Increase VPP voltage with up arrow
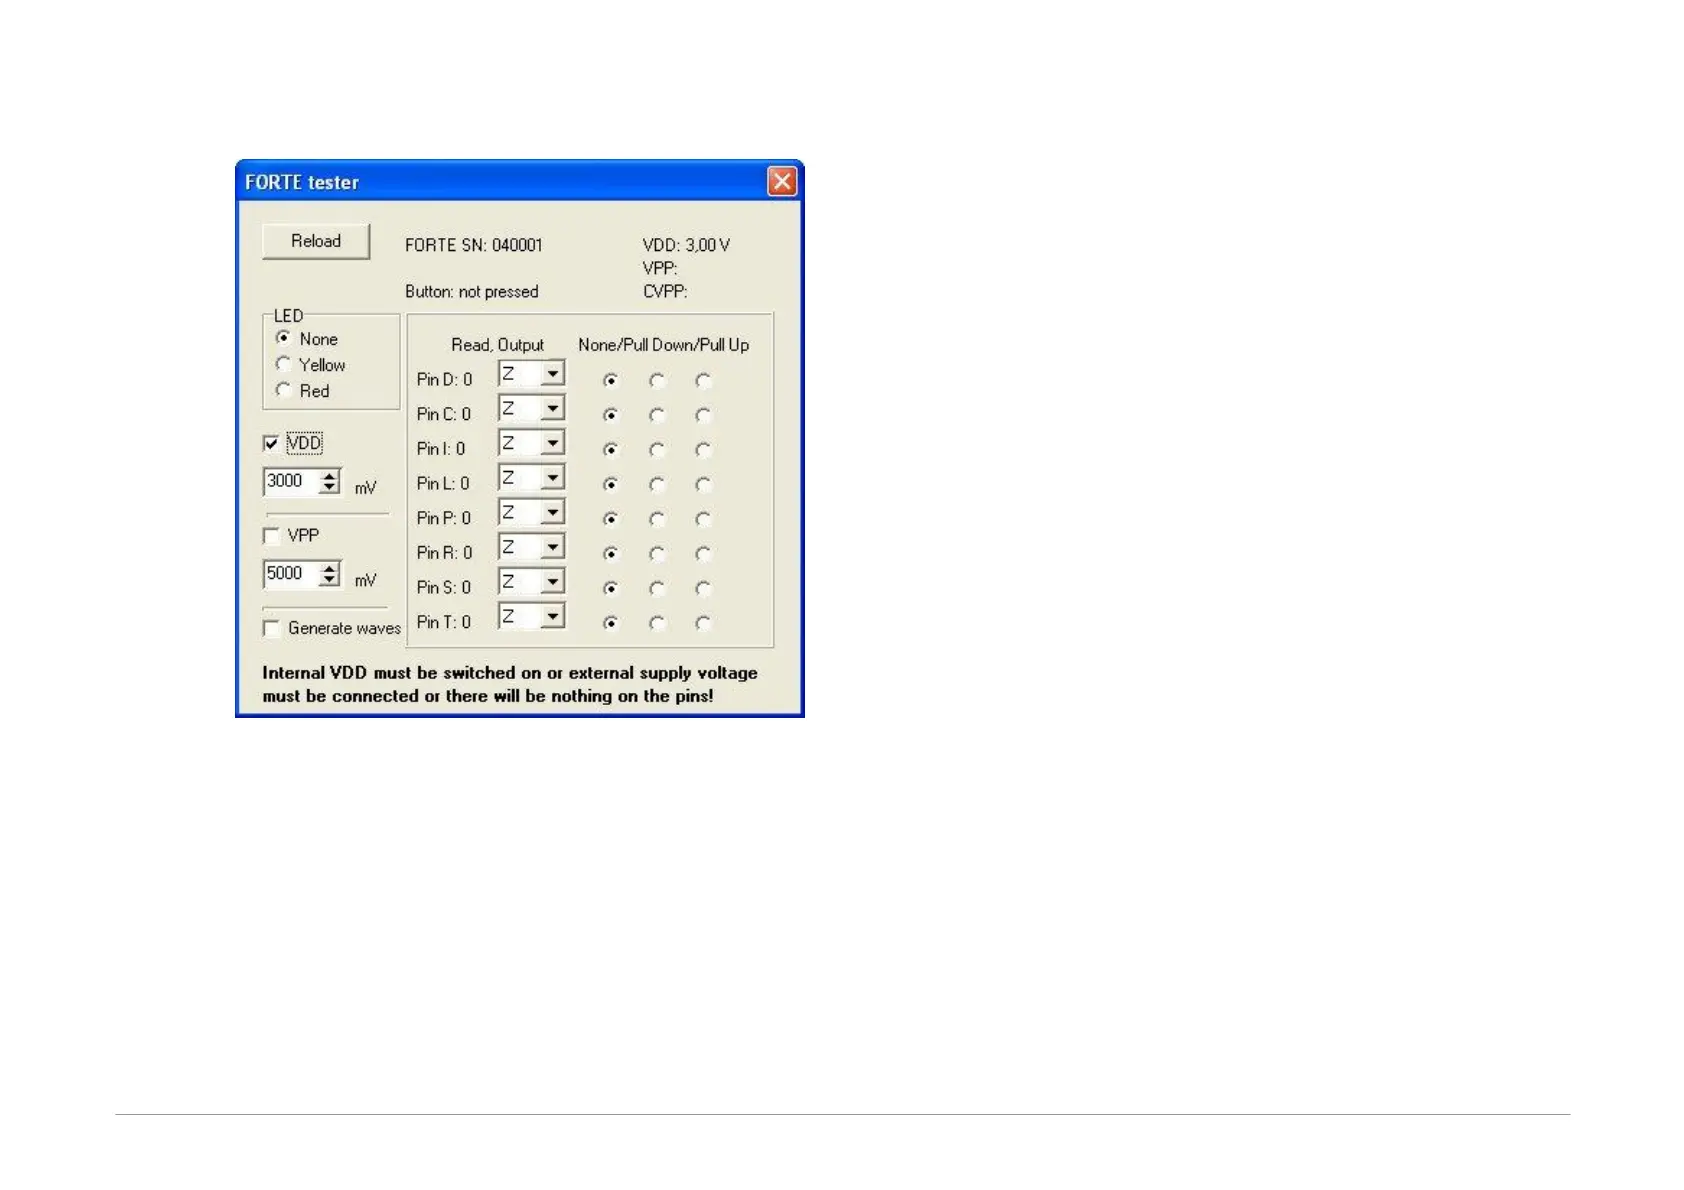 point(329,568)
